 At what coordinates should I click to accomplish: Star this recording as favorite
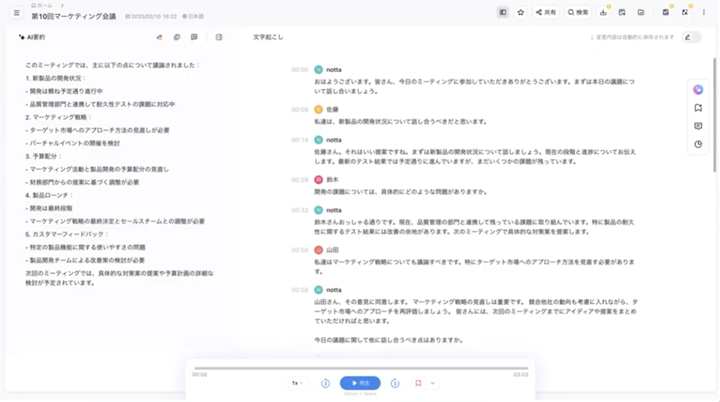pos(521,12)
